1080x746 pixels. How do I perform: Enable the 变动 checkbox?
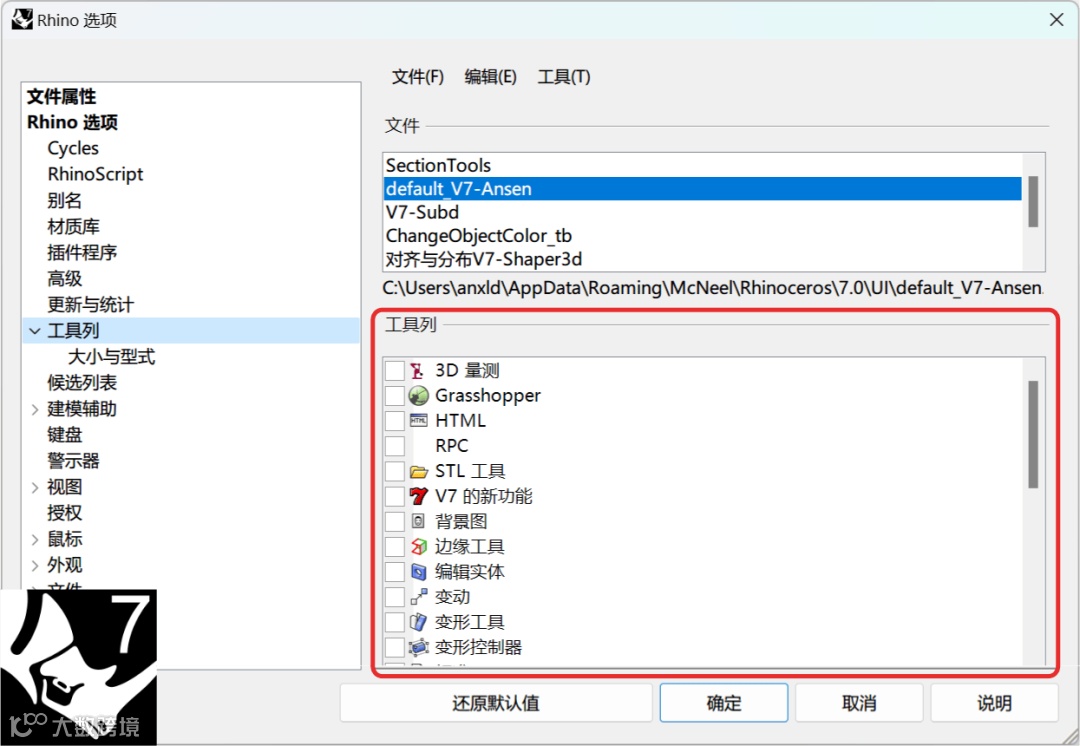pos(395,597)
